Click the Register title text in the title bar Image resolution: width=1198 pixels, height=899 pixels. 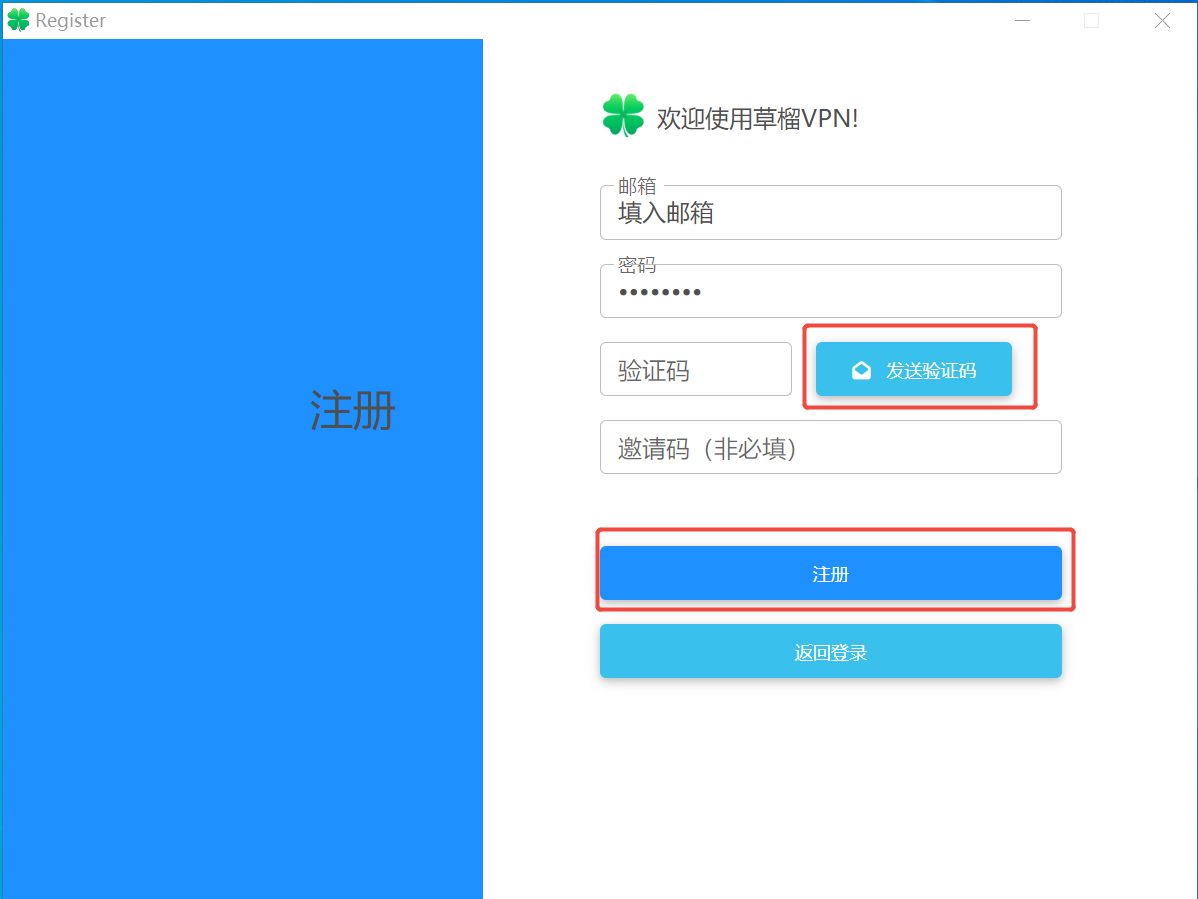coord(70,20)
